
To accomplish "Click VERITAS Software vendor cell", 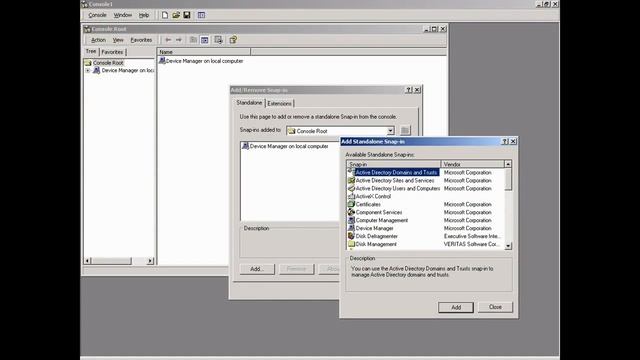I will [x=471, y=244].
